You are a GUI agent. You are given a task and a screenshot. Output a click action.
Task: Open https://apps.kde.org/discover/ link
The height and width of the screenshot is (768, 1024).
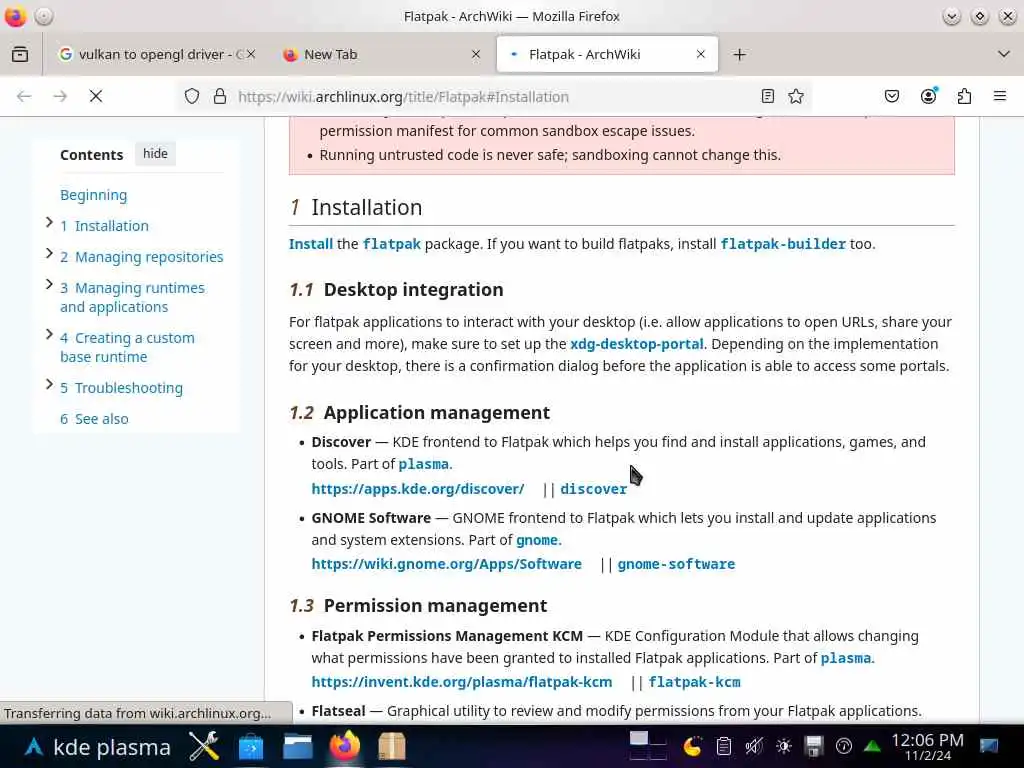(x=418, y=488)
